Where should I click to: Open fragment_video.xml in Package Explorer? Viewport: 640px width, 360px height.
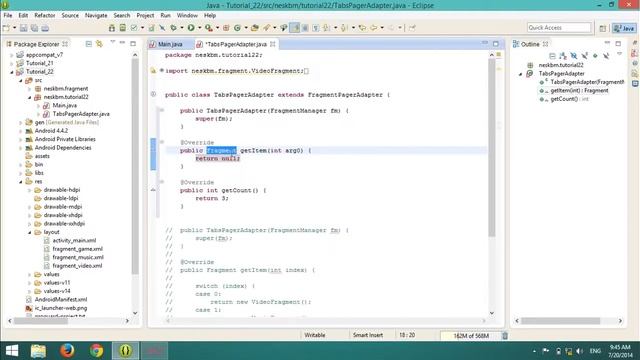(x=77, y=266)
